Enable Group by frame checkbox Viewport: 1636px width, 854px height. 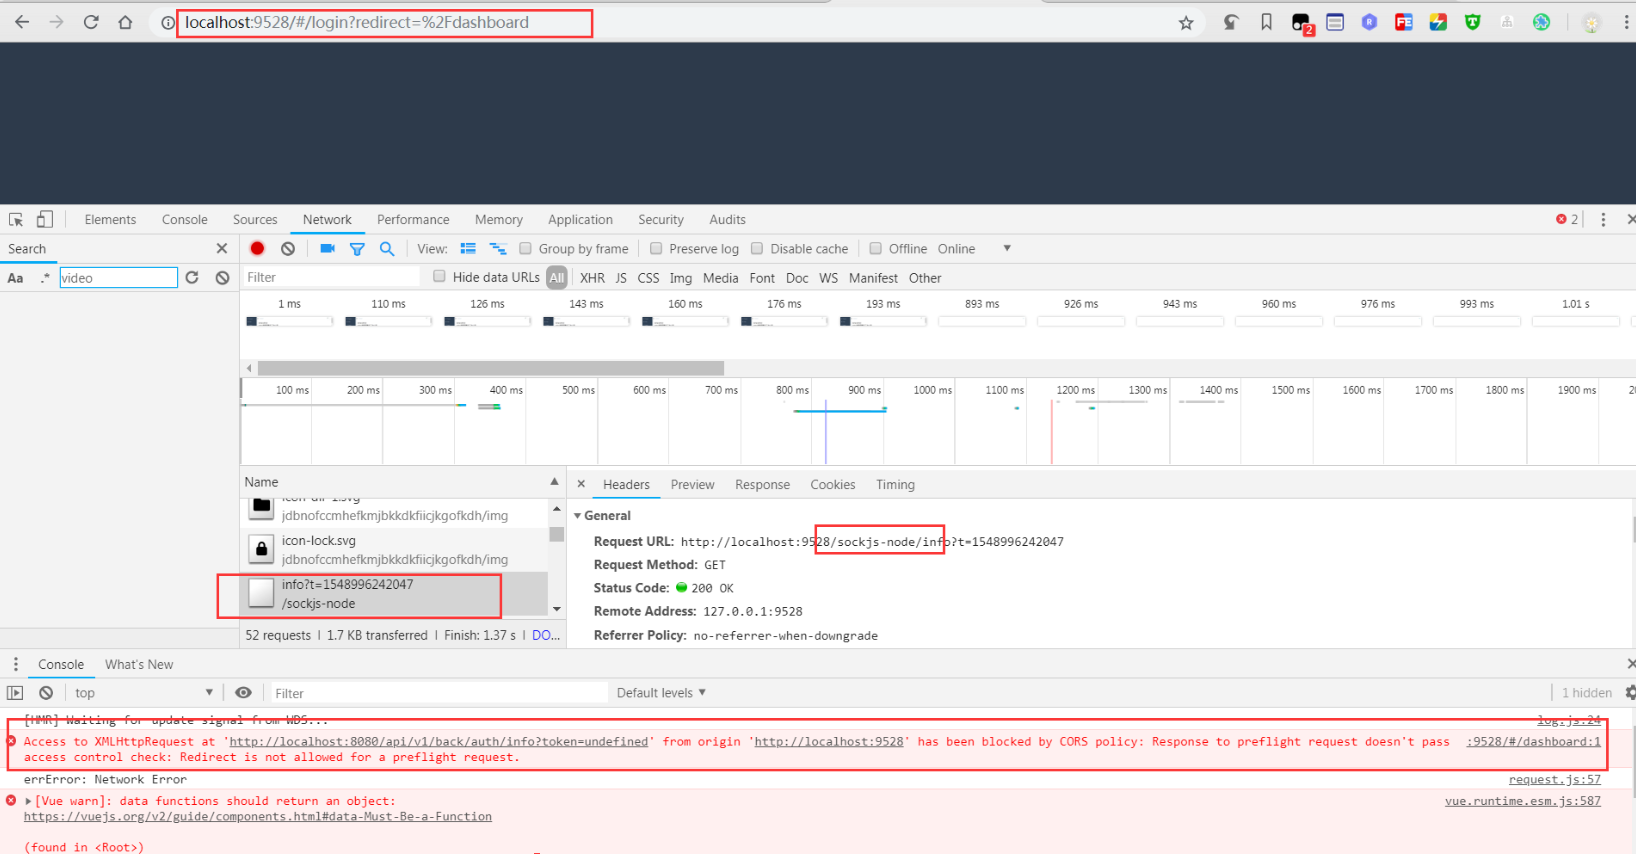pos(525,248)
